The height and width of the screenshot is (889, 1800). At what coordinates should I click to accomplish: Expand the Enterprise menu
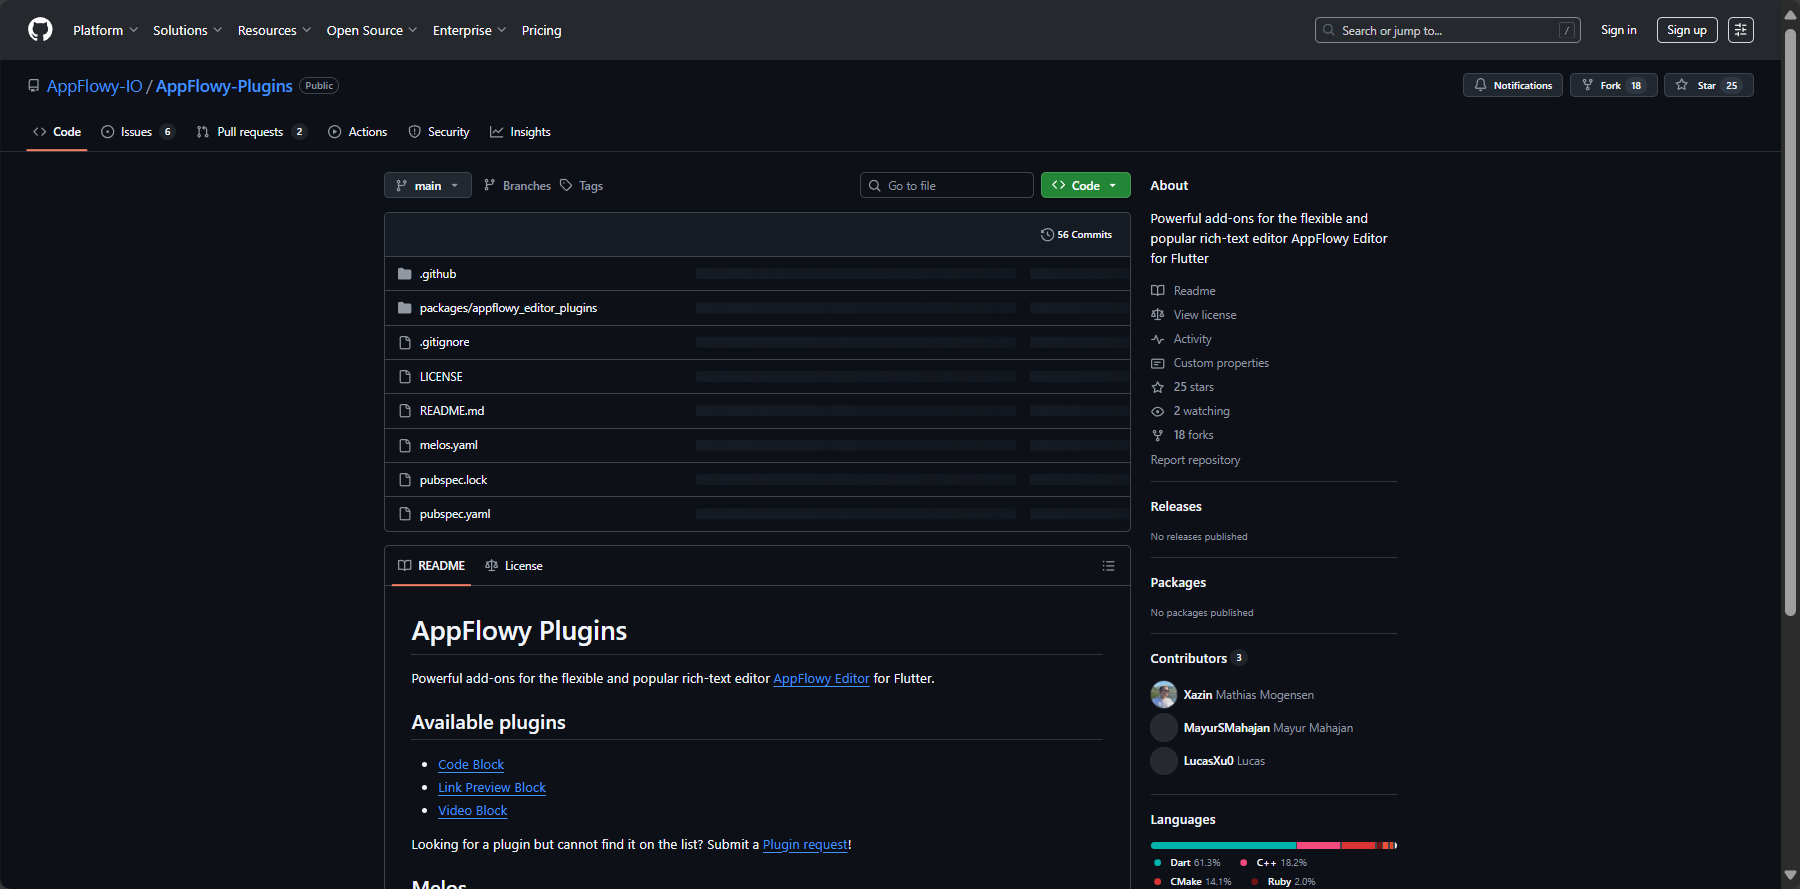(x=469, y=30)
